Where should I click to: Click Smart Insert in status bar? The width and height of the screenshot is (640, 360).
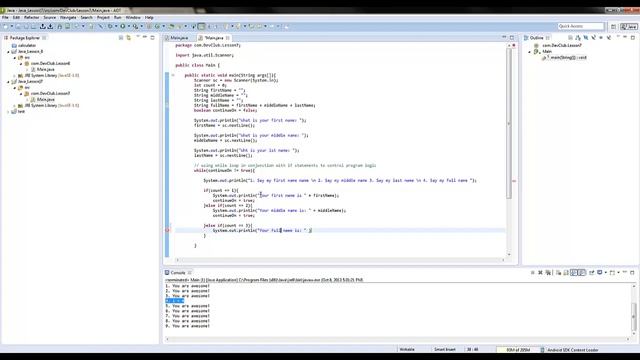tap(444, 350)
